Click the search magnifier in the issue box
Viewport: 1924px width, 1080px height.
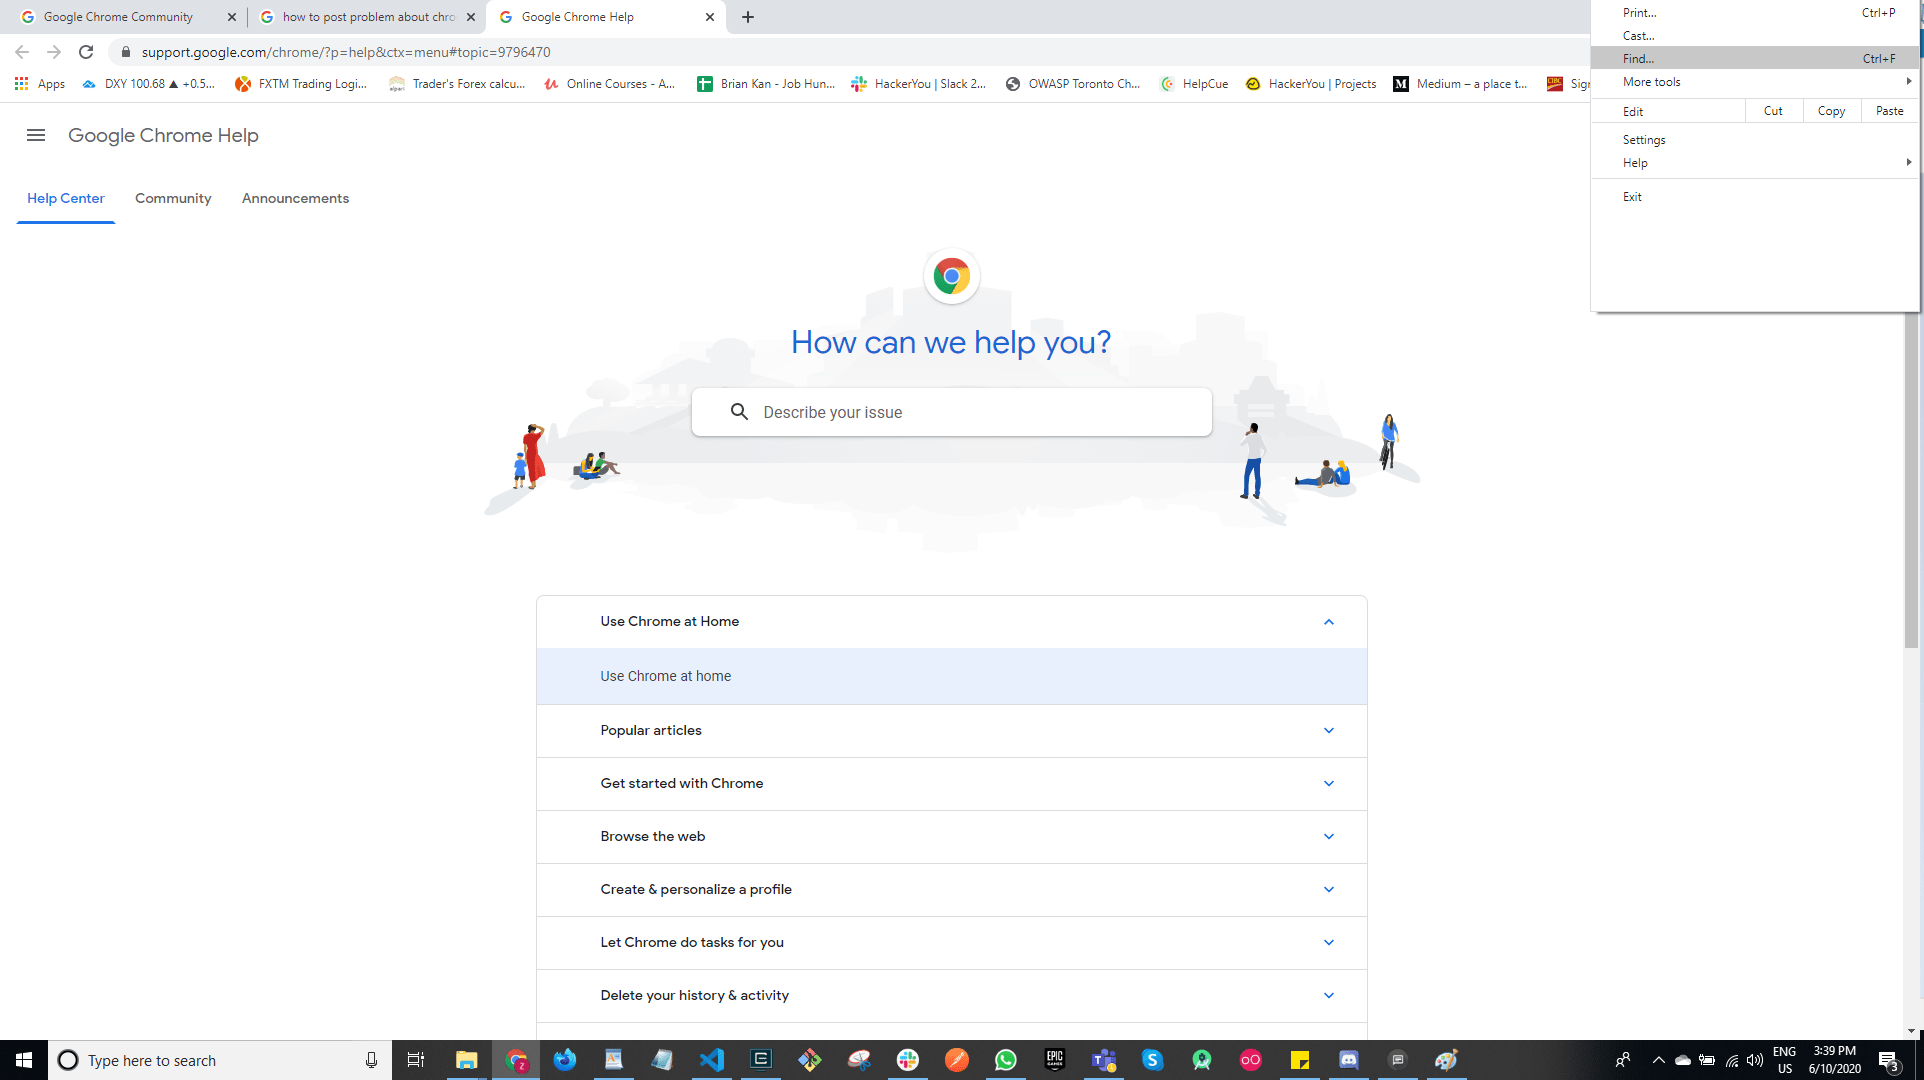pos(739,412)
